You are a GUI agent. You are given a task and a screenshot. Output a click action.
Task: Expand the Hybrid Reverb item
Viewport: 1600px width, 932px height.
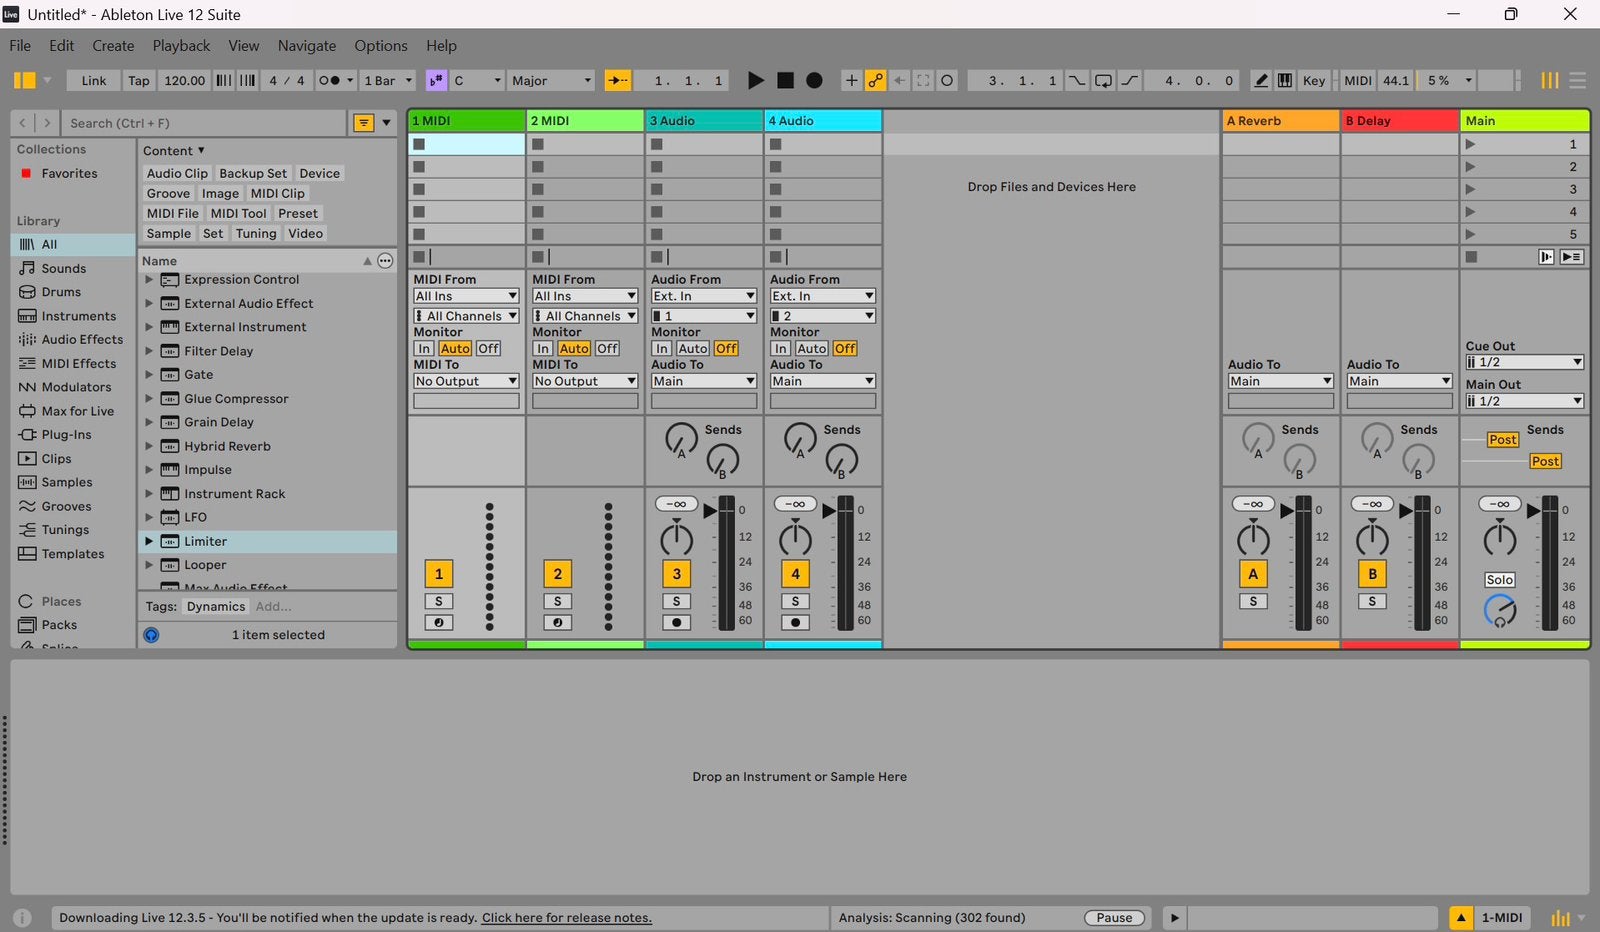click(x=149, y=446)
